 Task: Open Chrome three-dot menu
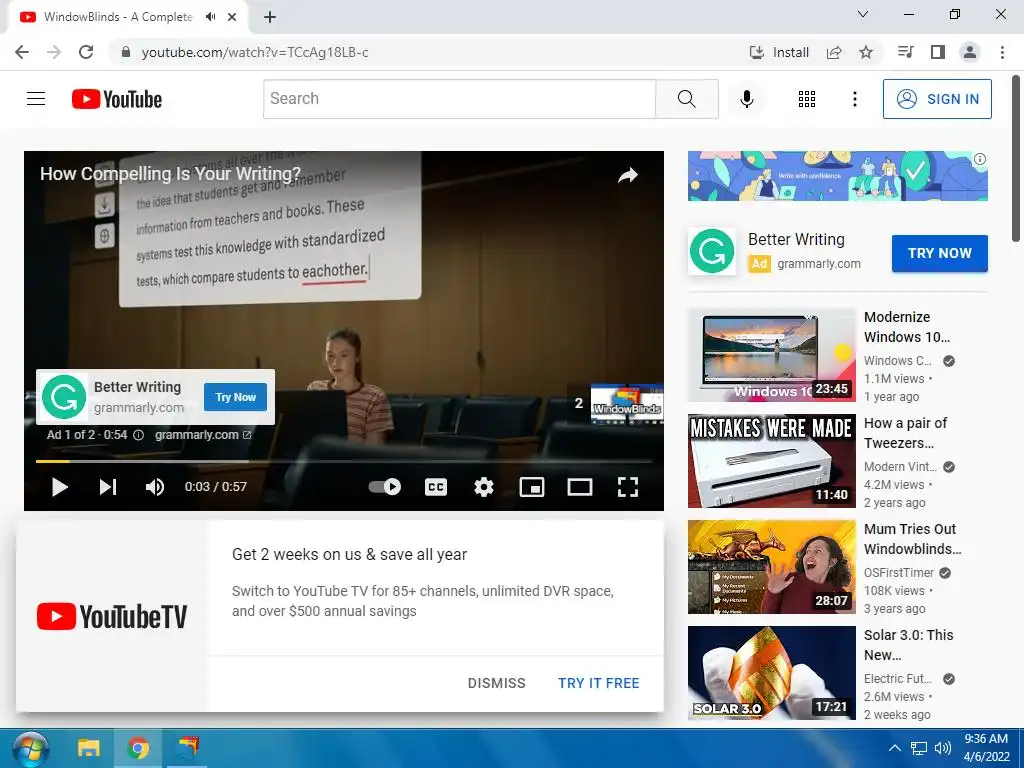pyautogui.click(x=1002, y=52)
